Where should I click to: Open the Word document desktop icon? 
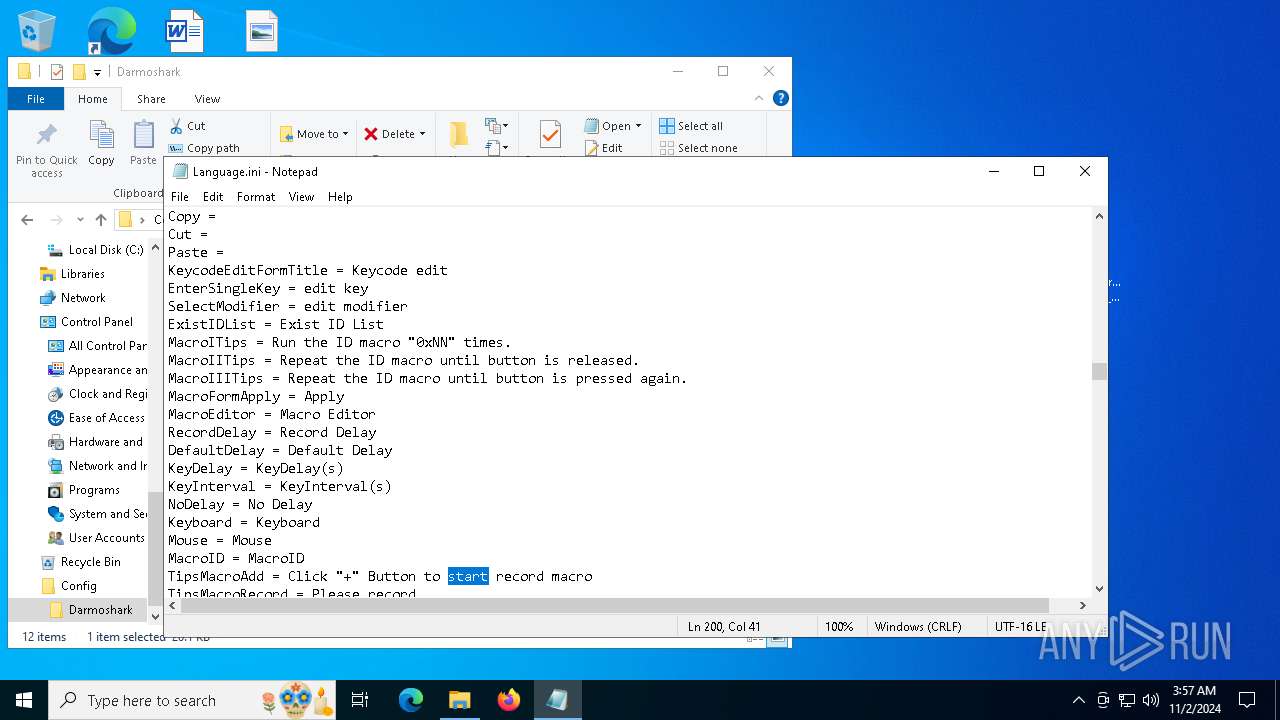click(x=184, y=31)
